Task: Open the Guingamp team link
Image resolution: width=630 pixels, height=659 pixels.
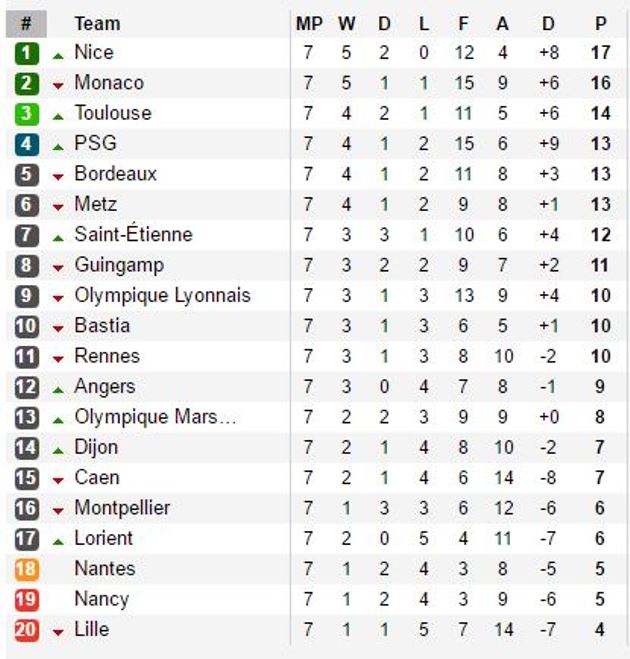Action: click(119, 266)
